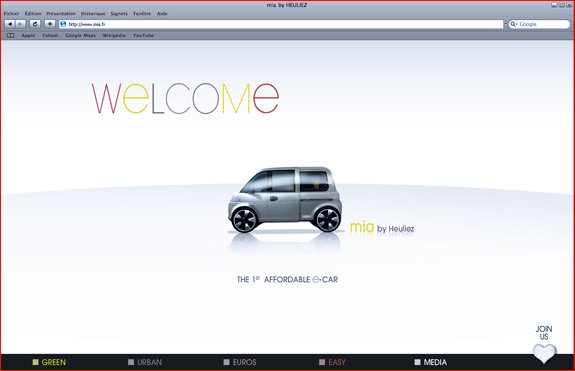The width and height of the screenshot is (575, 371).
Task: Reload the page with the refresh icon
Action: 35,24
